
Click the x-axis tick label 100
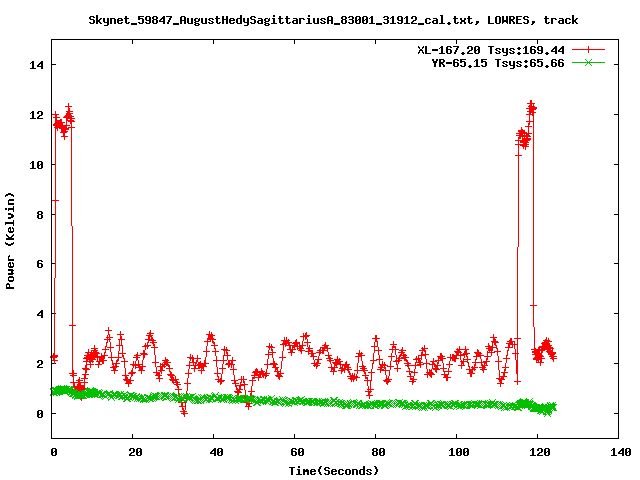[459, 452]
